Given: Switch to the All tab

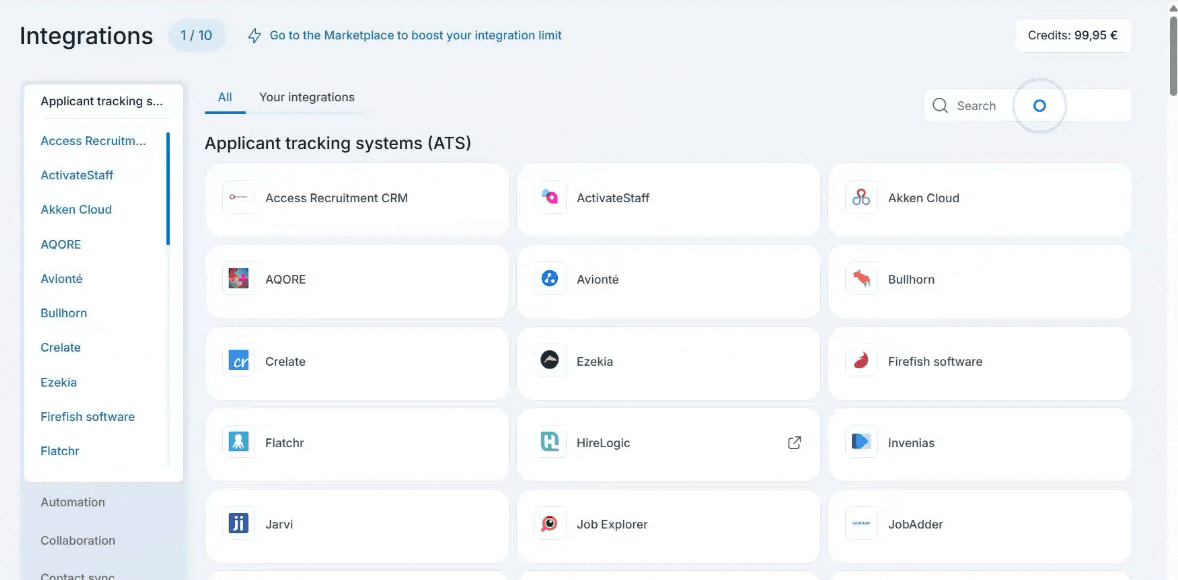Looking at the screenshot, I should [225, 97].
